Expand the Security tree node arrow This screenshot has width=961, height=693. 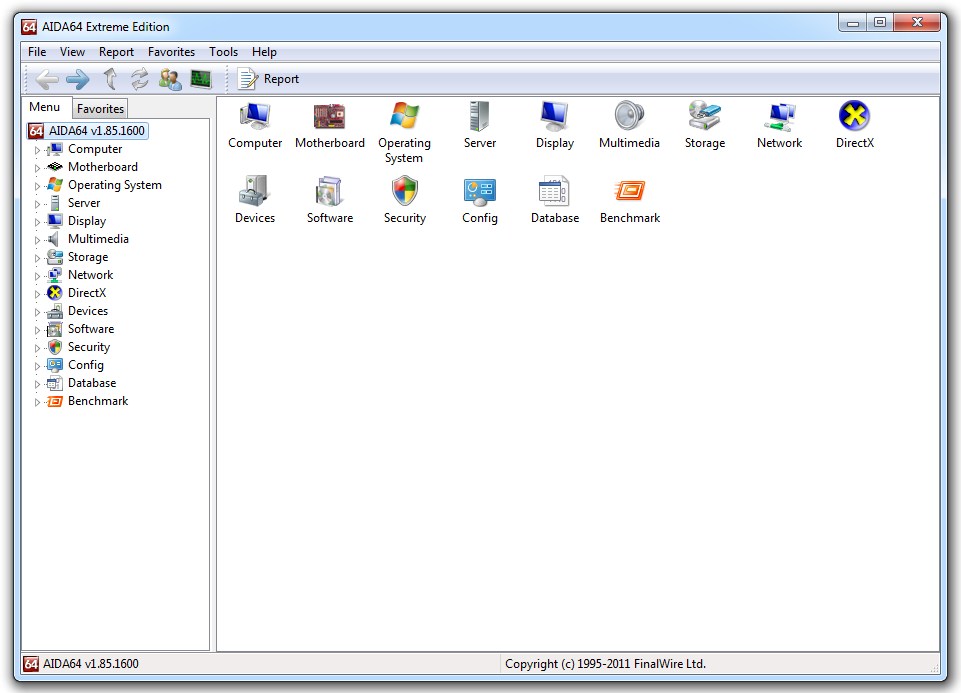tap(37, 348)
